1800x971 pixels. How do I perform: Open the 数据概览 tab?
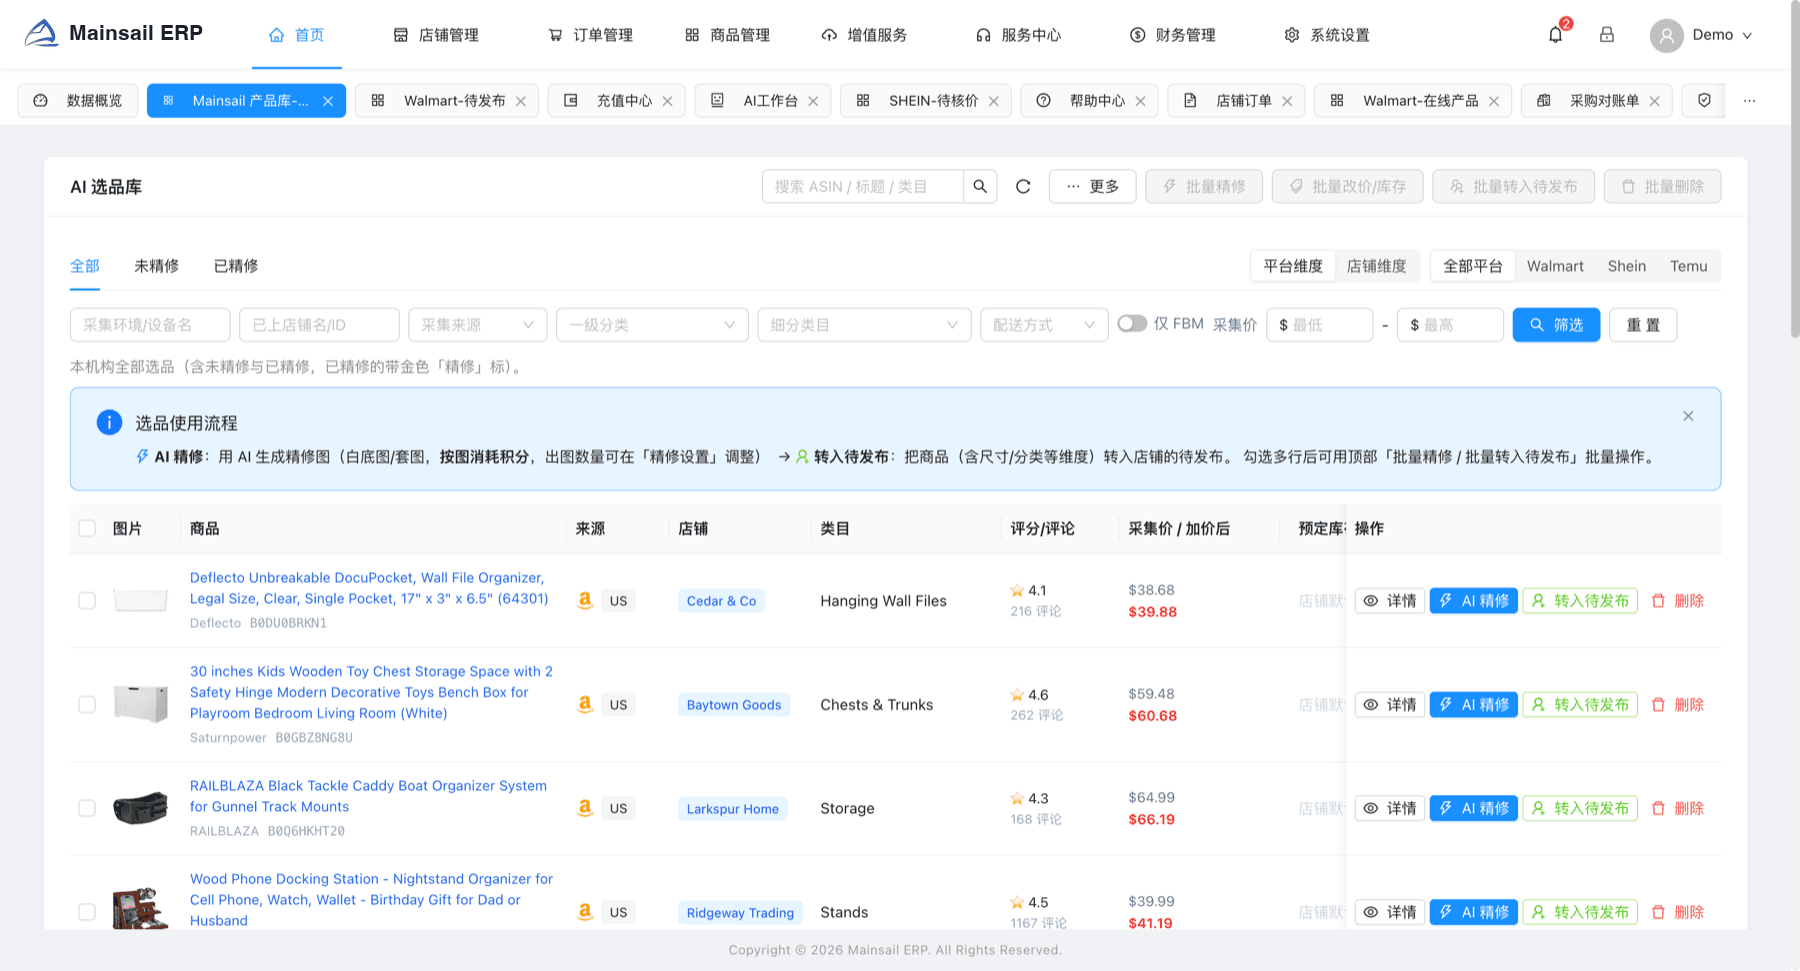point(78,101)
